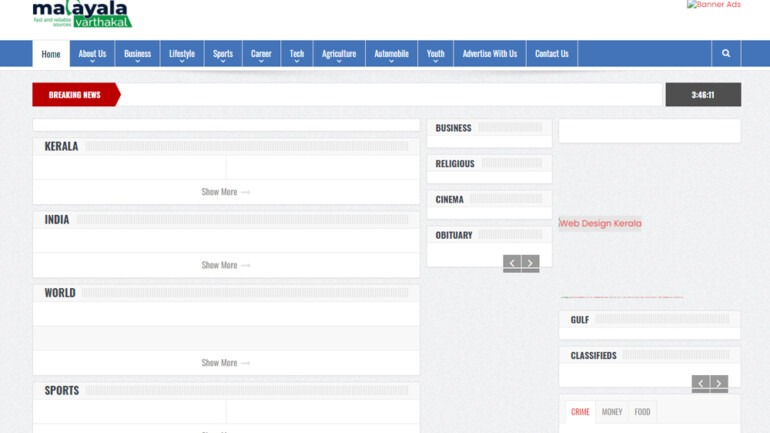
Task: Expand the Business menu in navbar
Action: 137,54
